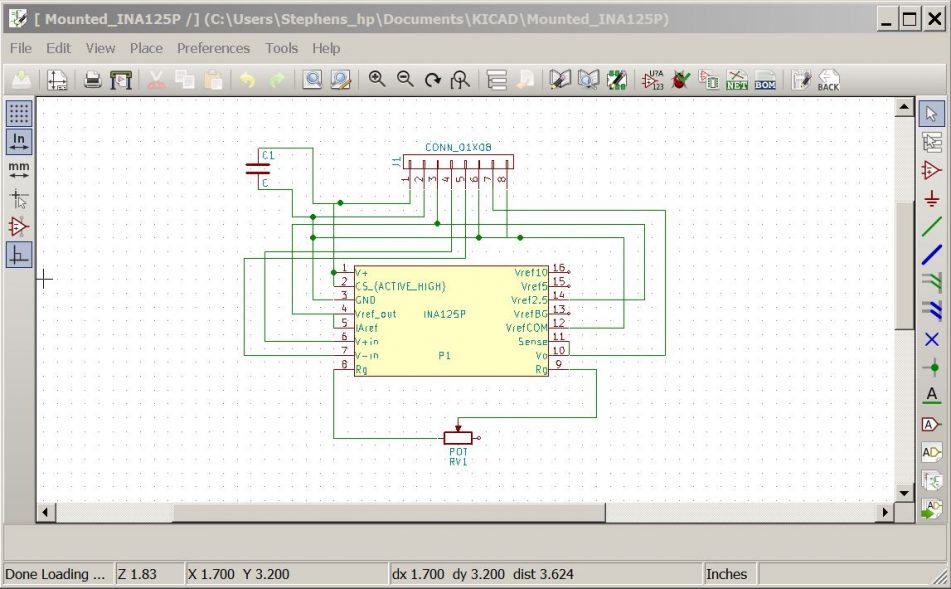Switch units to inches
Viewport: 951px width, 589px height.
pyautogui.click(x=19, y=141)
